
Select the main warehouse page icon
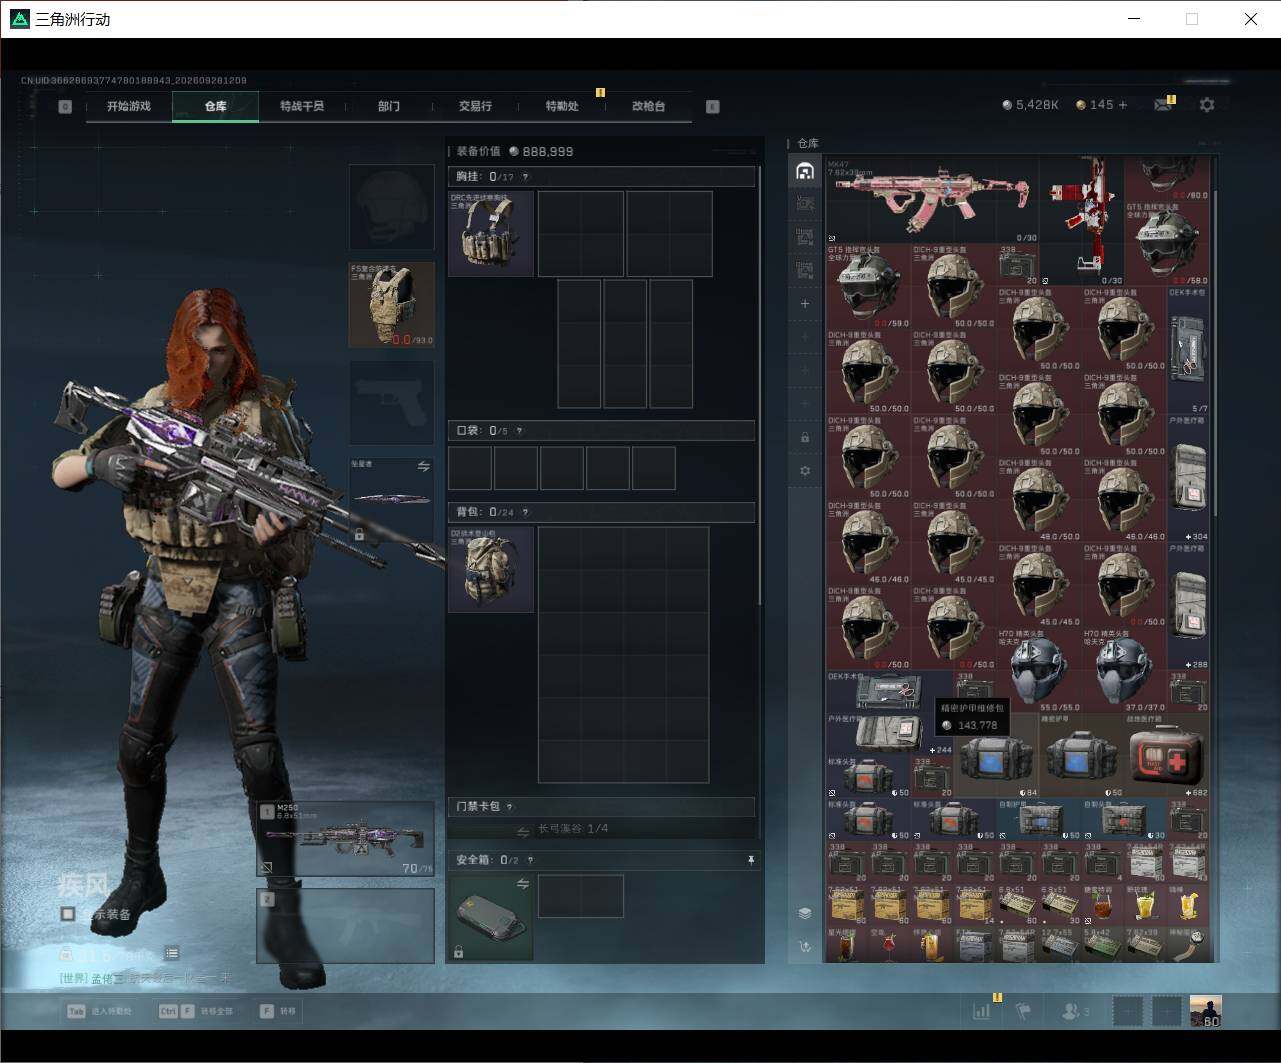[805, 171]
